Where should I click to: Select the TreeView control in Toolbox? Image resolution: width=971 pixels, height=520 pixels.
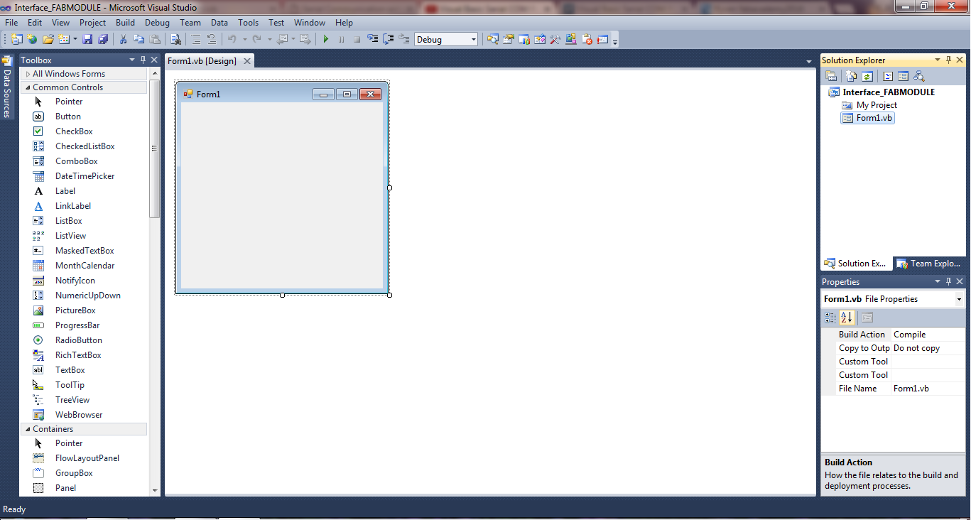coord(72,400)
